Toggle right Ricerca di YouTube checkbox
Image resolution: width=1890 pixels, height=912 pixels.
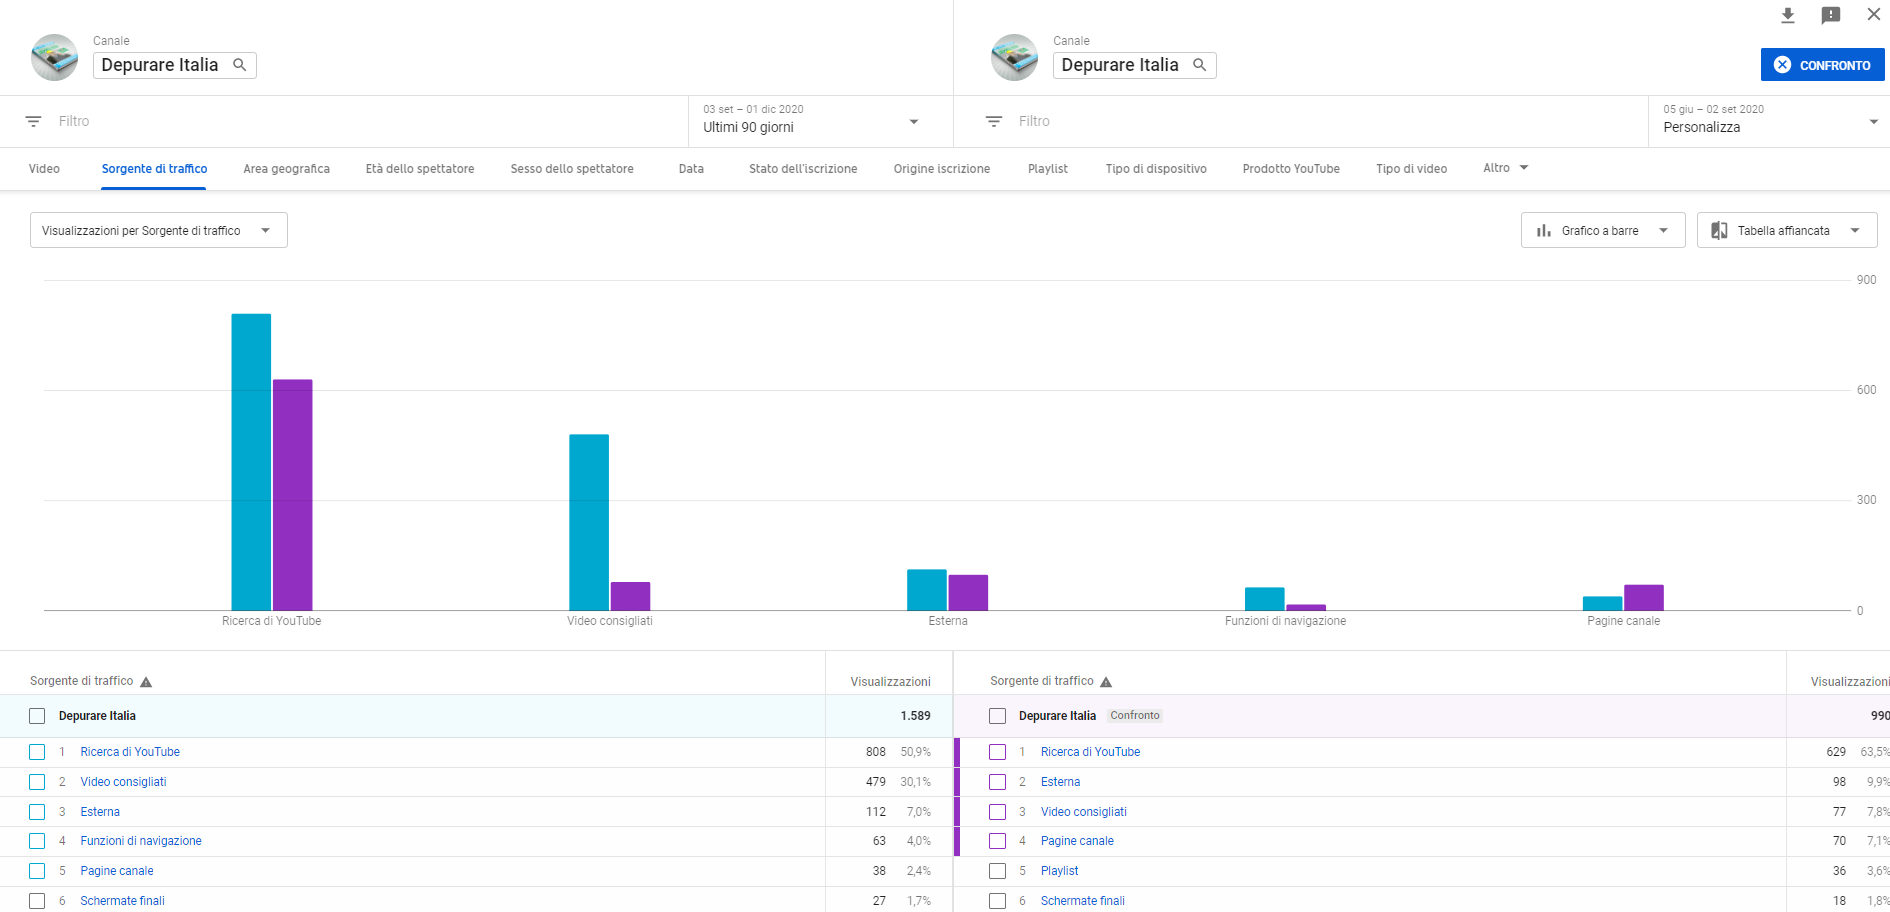tap(997, 752)
